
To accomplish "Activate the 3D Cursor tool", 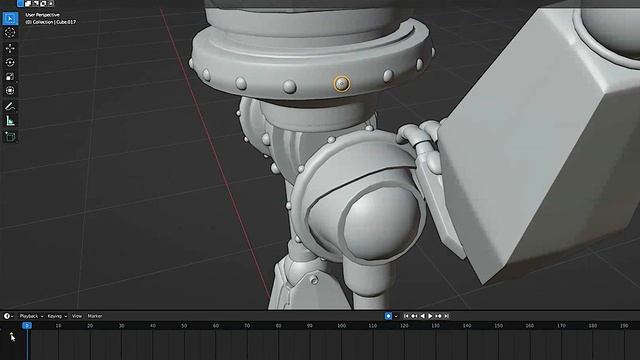I will (10, 33).
